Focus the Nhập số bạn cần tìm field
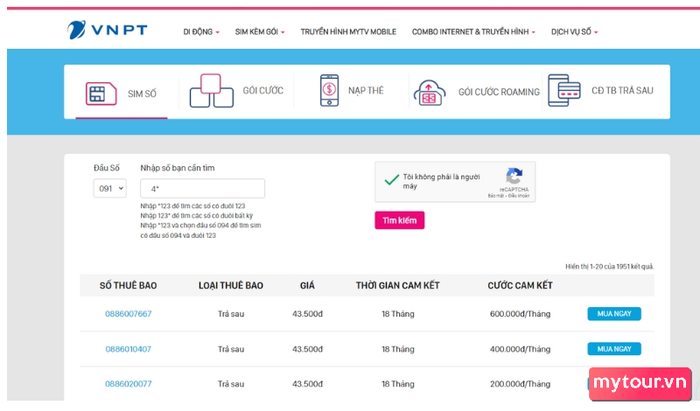Image resolution: width=700 pixels, height=411 pixels. pyautogui.click(x=202, y=188)
